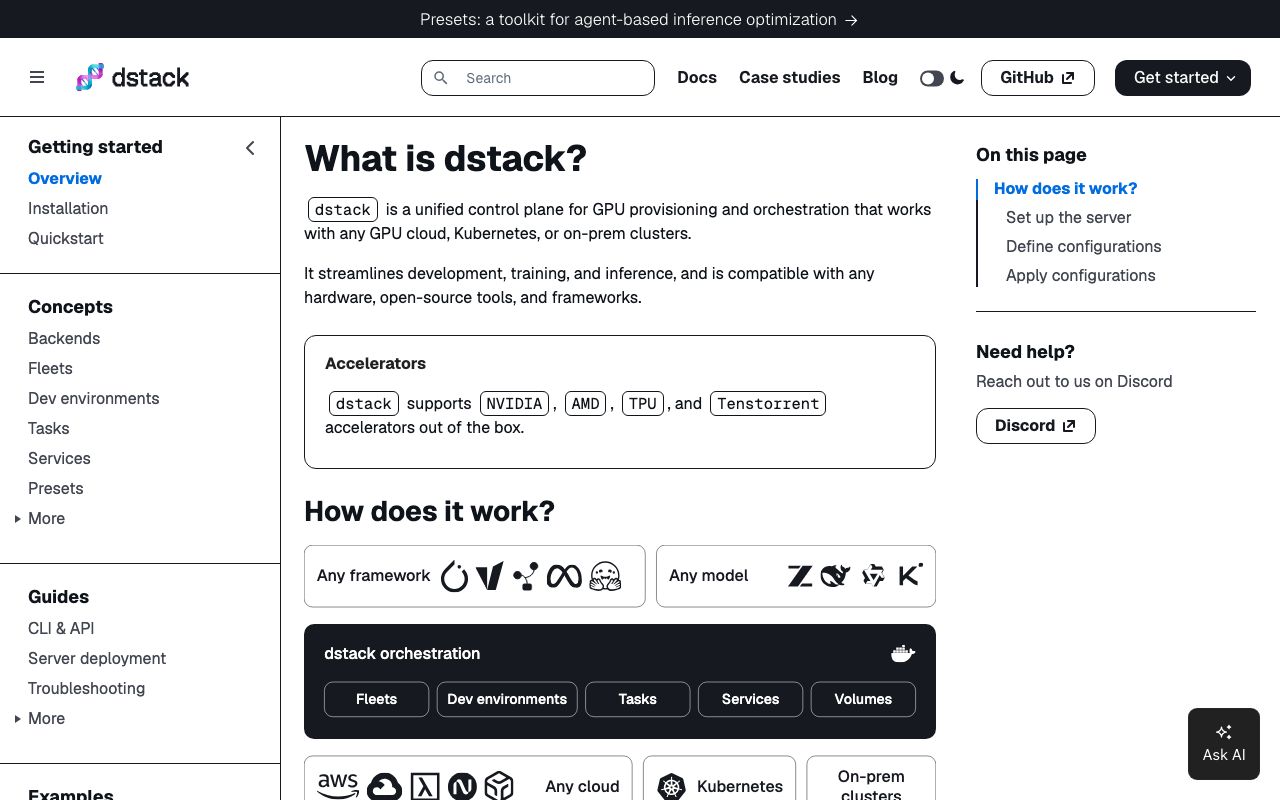Click the NVIDIA code tag
1280x800 pixels.
514,404
